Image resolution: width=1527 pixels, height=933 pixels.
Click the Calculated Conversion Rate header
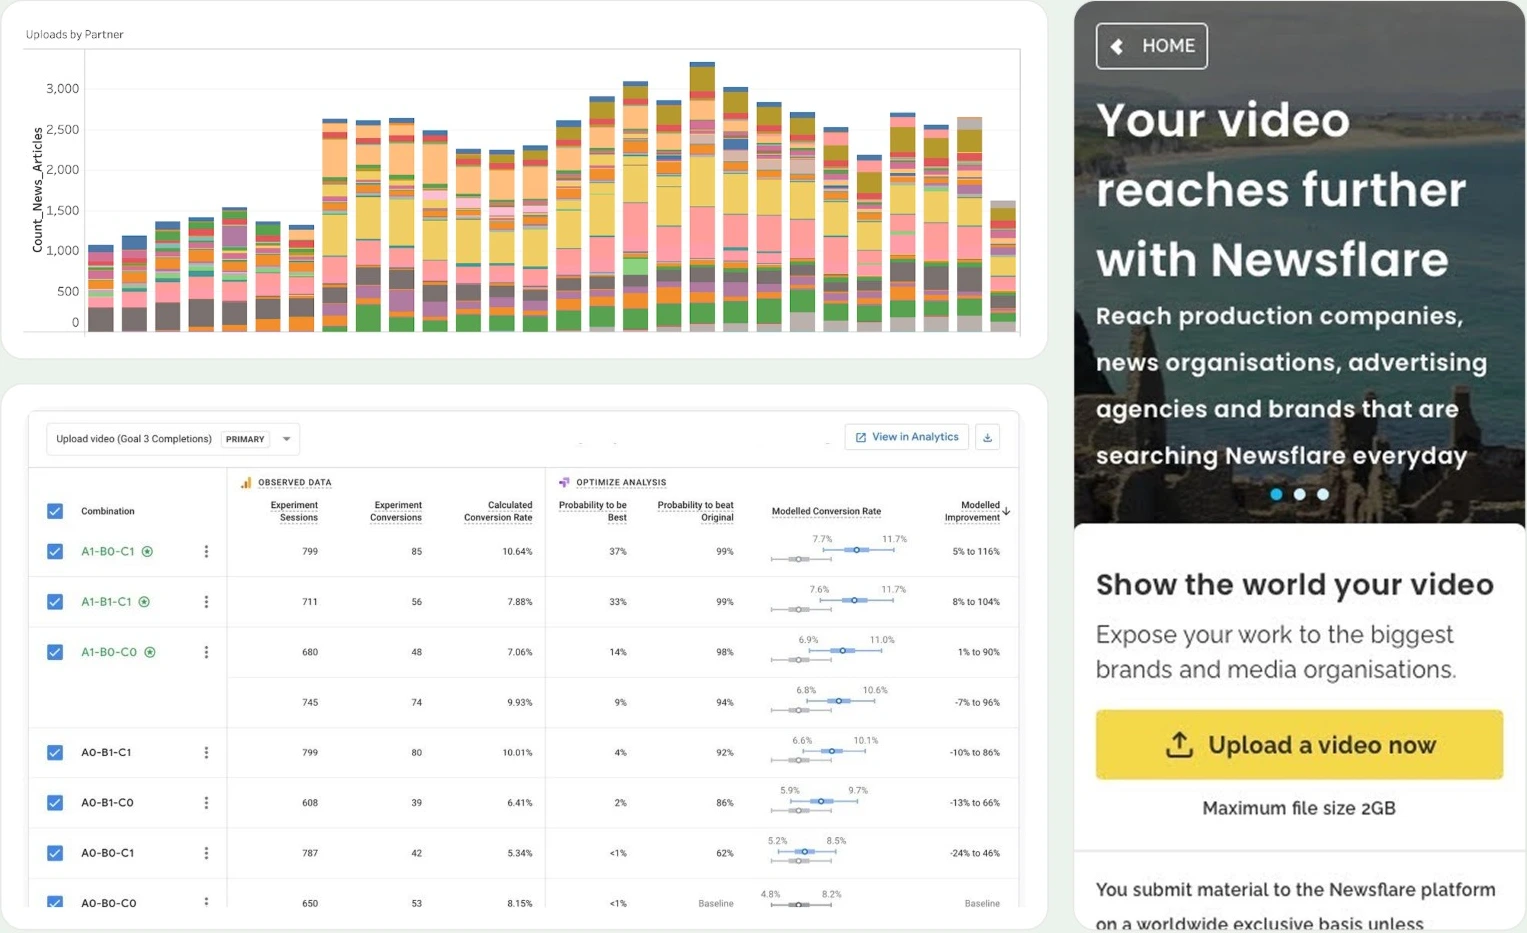[498, 511]
